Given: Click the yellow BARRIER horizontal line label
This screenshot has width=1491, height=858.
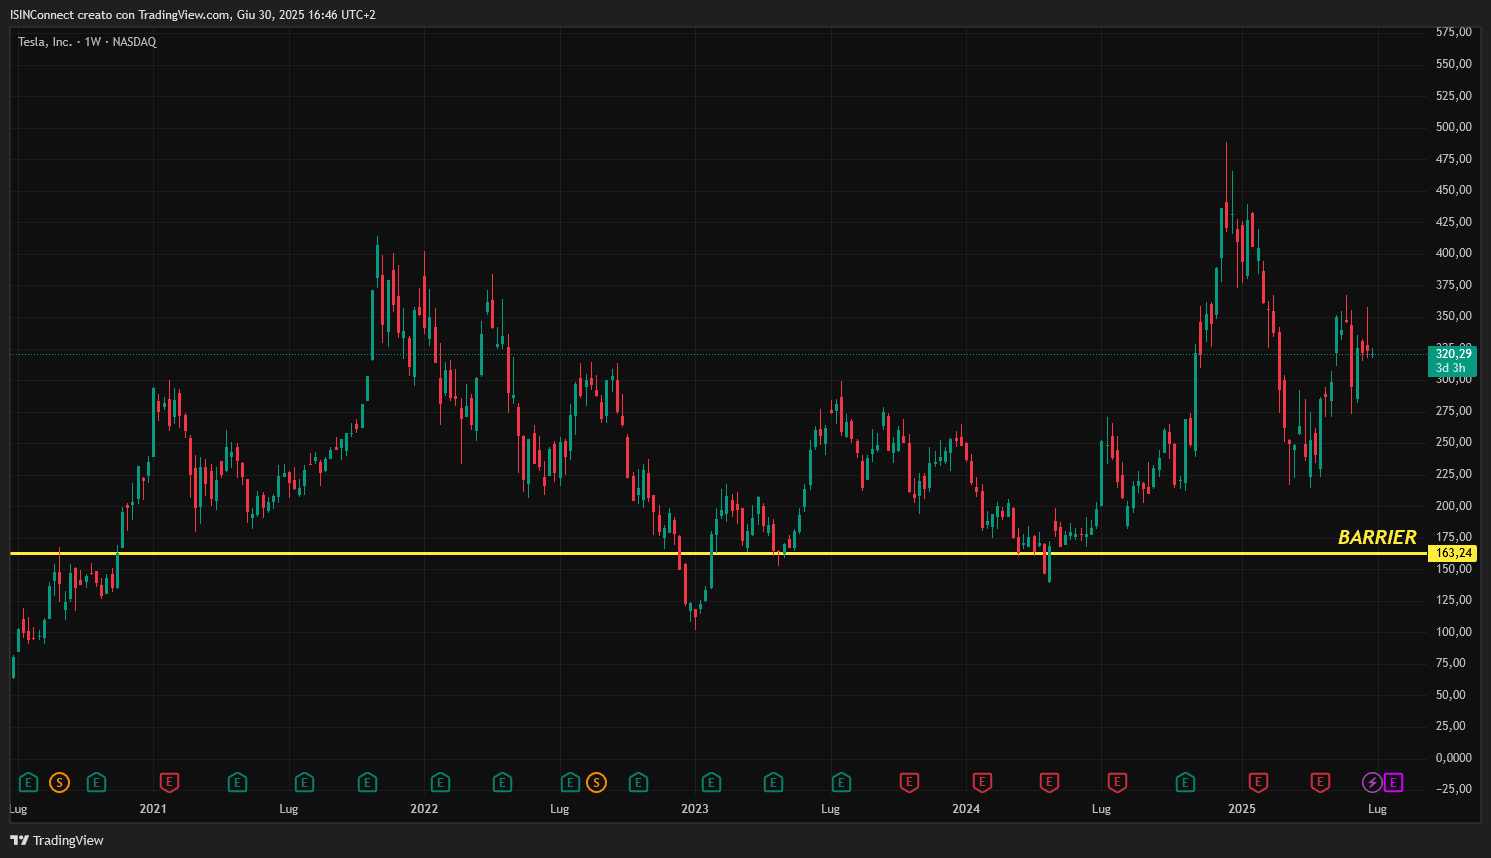Looking at the screenshot, I should 1377,537.
